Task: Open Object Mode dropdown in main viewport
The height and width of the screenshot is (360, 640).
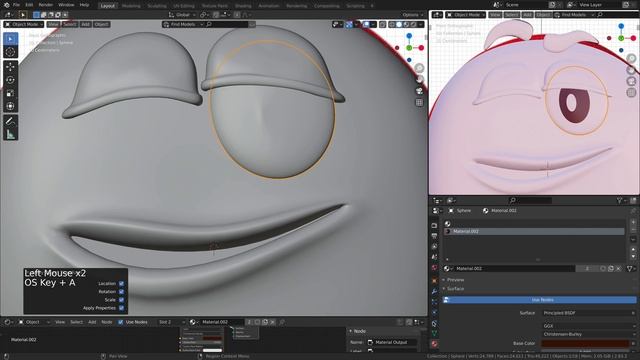Action: point(24,24)
